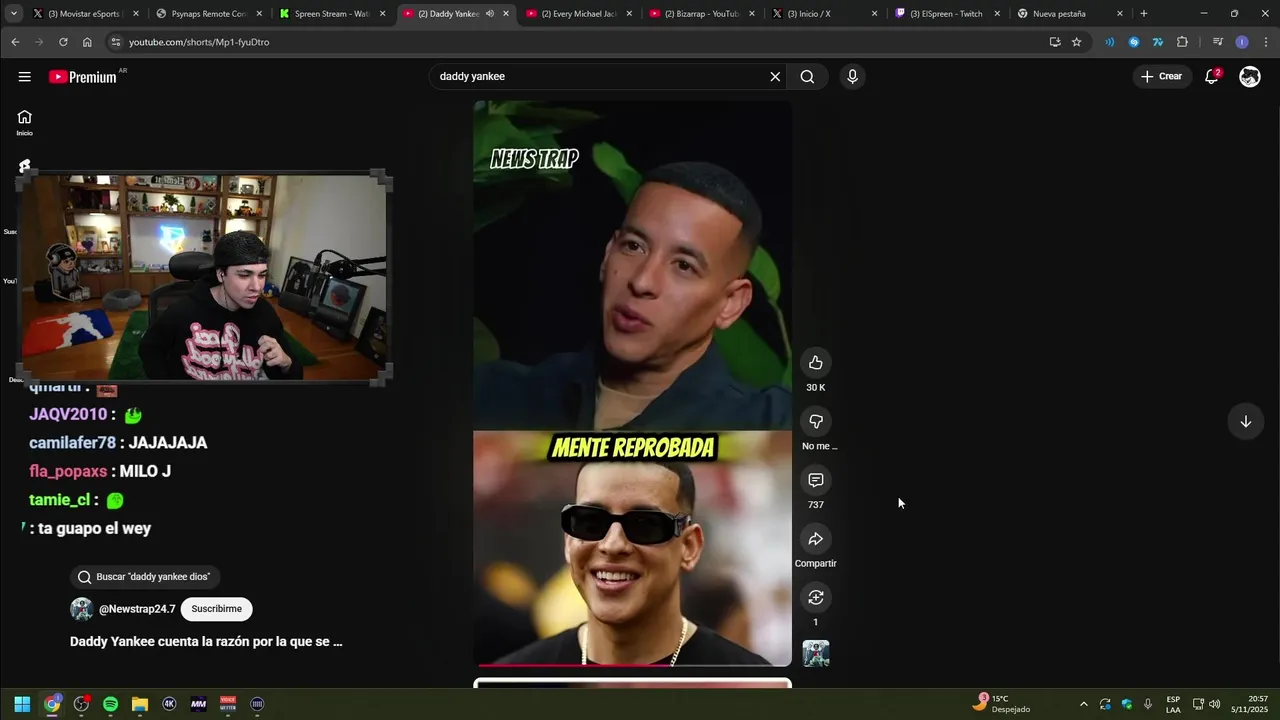Viewport: 1280px width, 720px height.
Task: Open the YouTube hamburger guide menu
Action: 24,77
